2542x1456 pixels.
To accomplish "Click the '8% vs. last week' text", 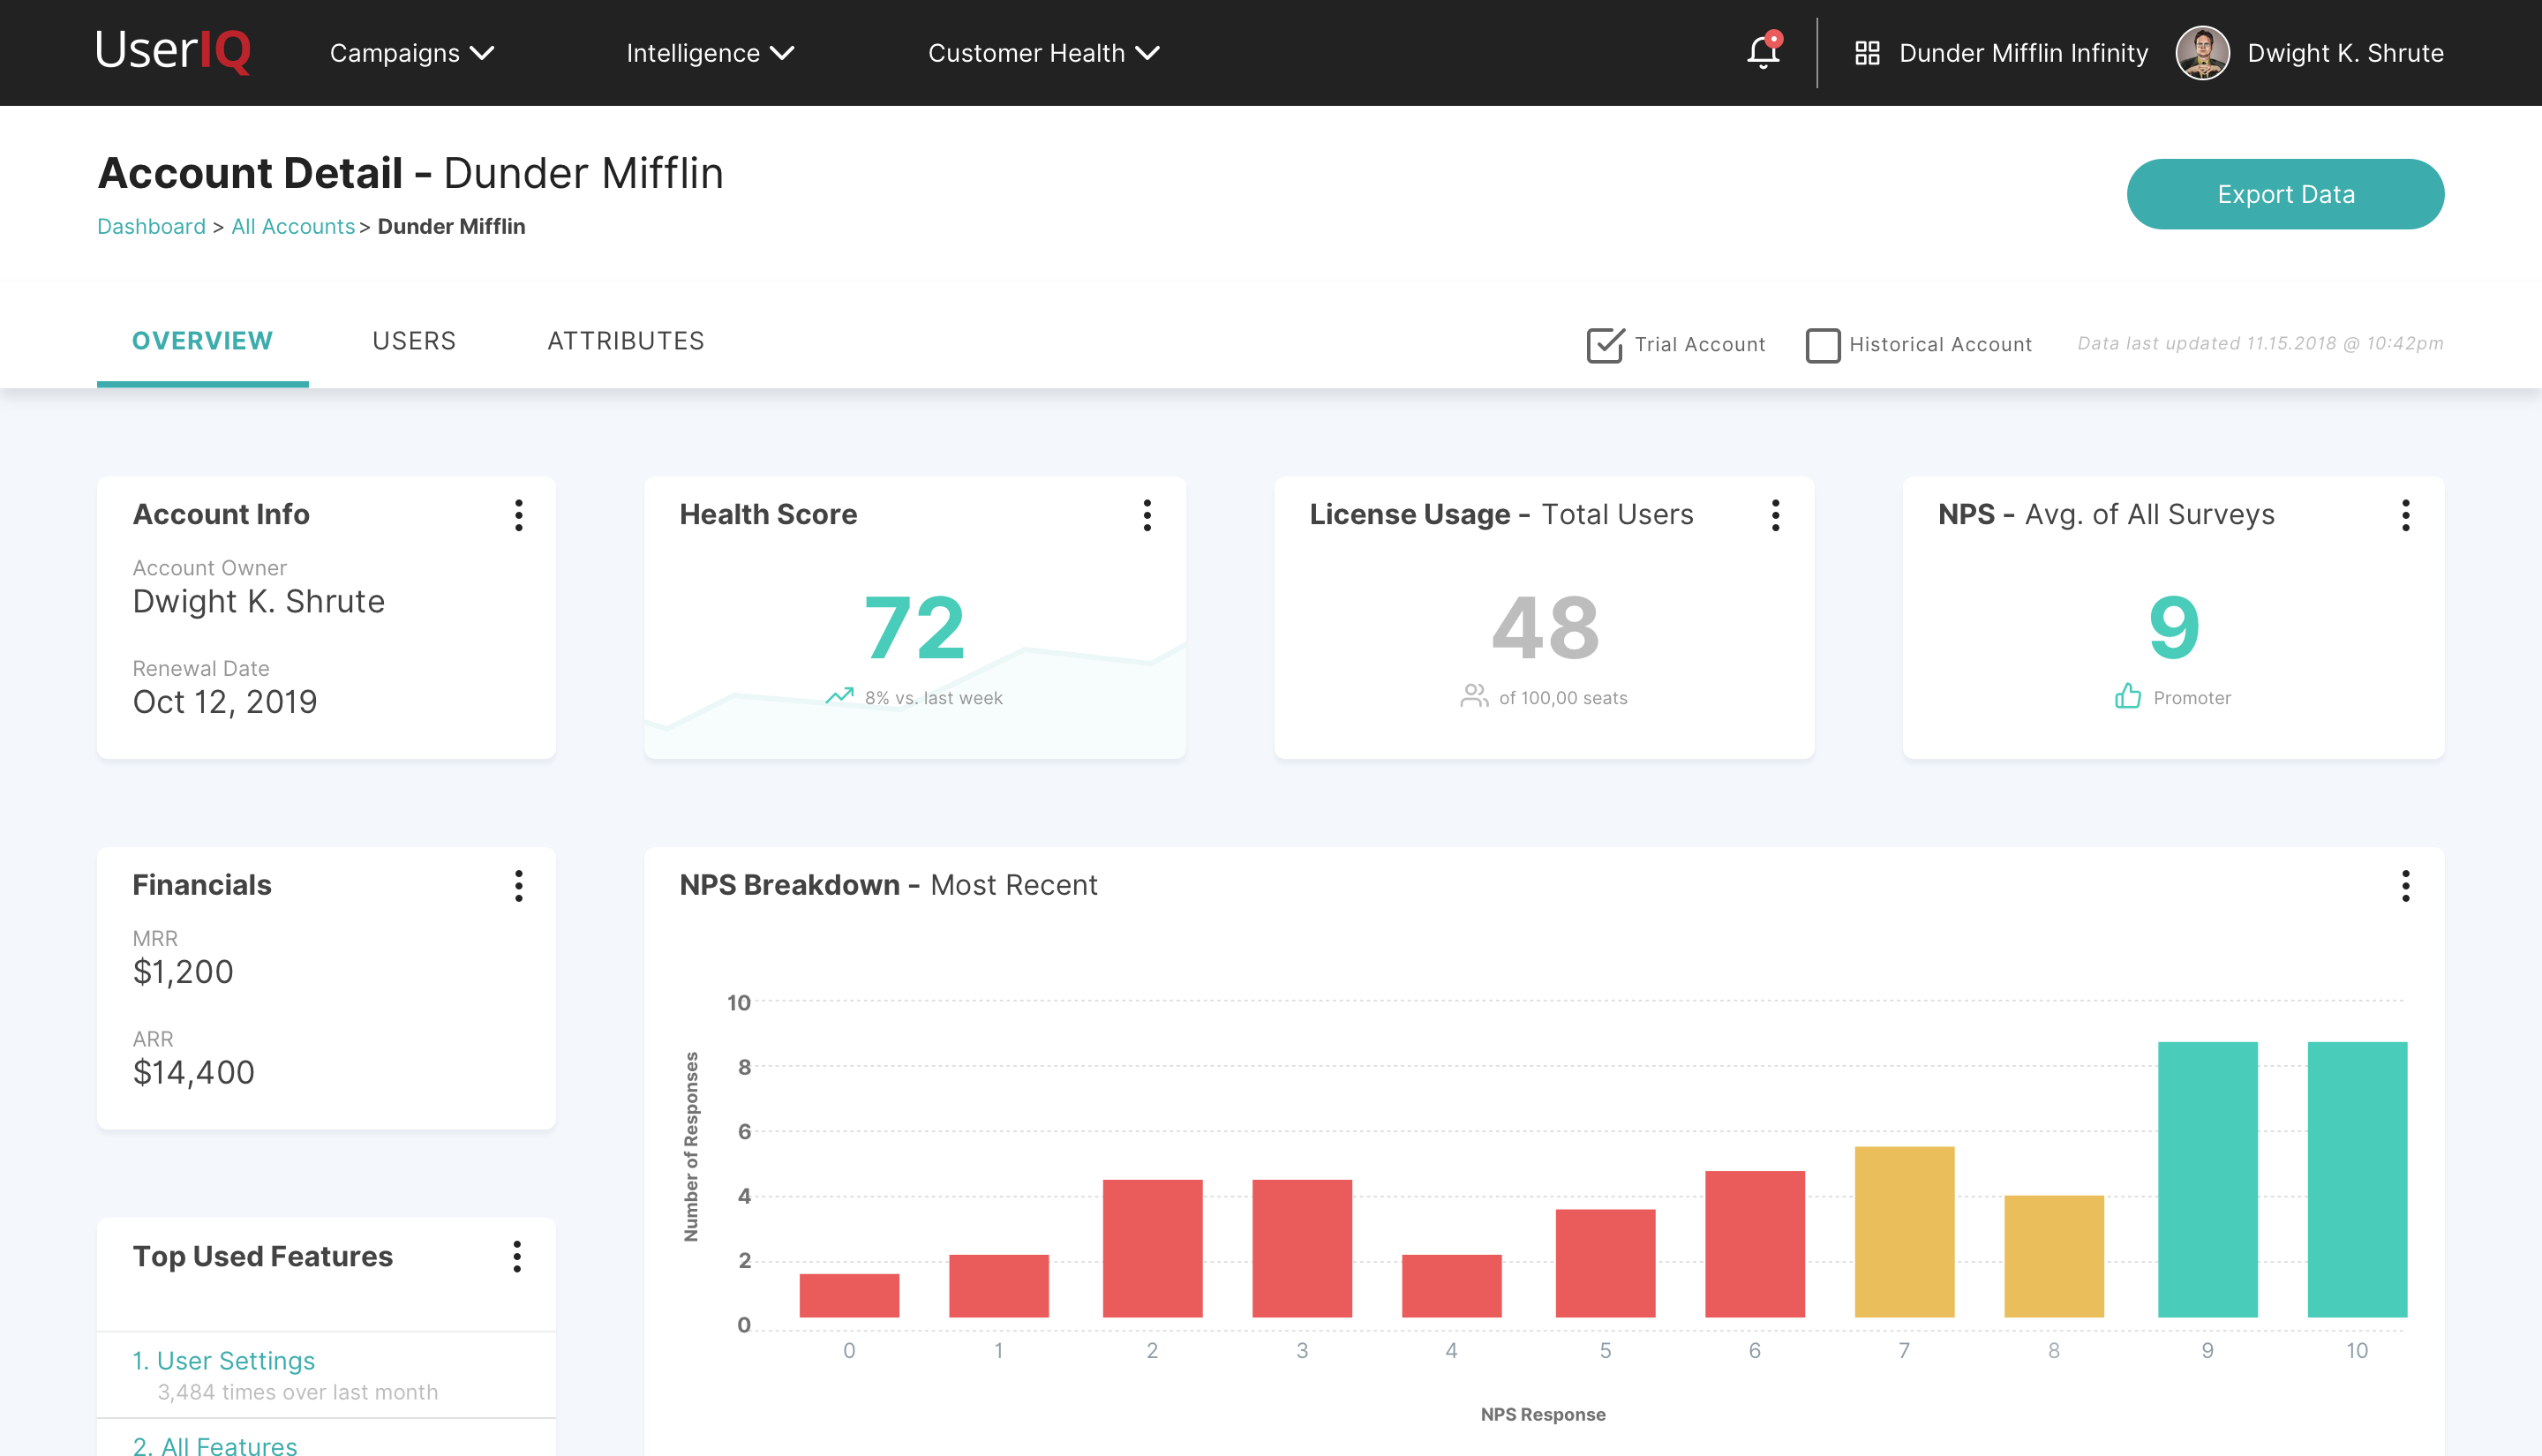I will pyautogui.click(x=934, y=698).
